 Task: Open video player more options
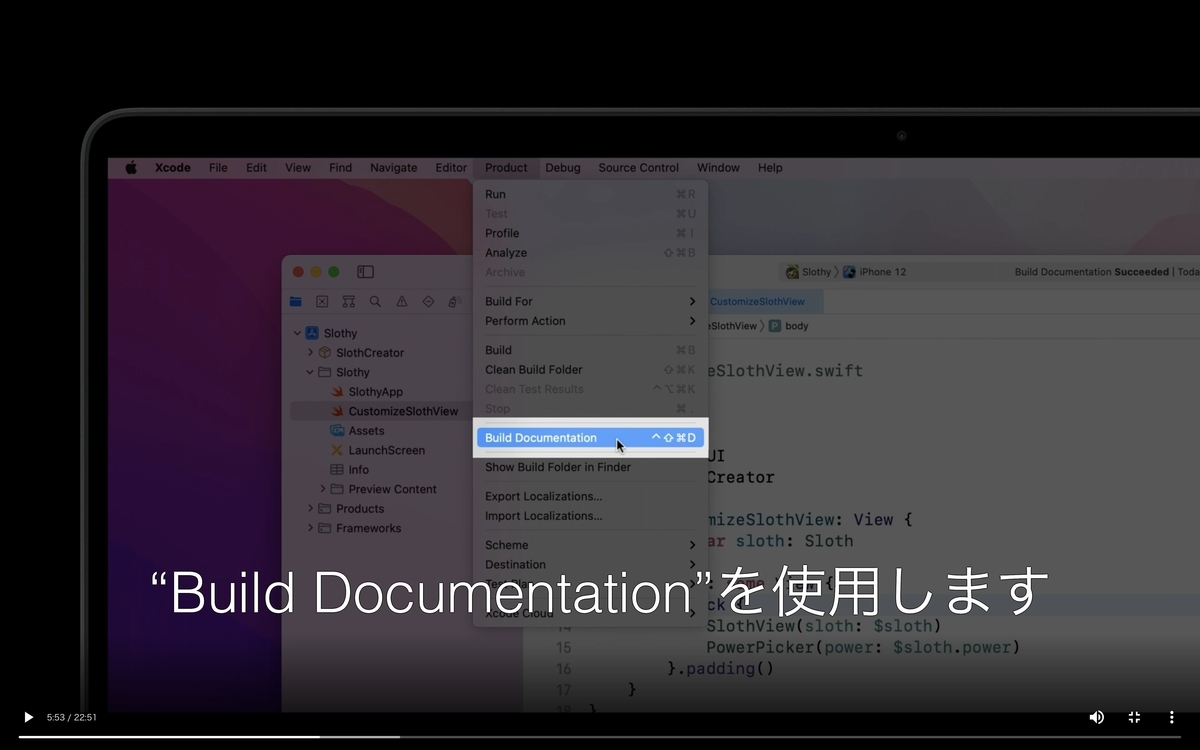[1171, 717]
